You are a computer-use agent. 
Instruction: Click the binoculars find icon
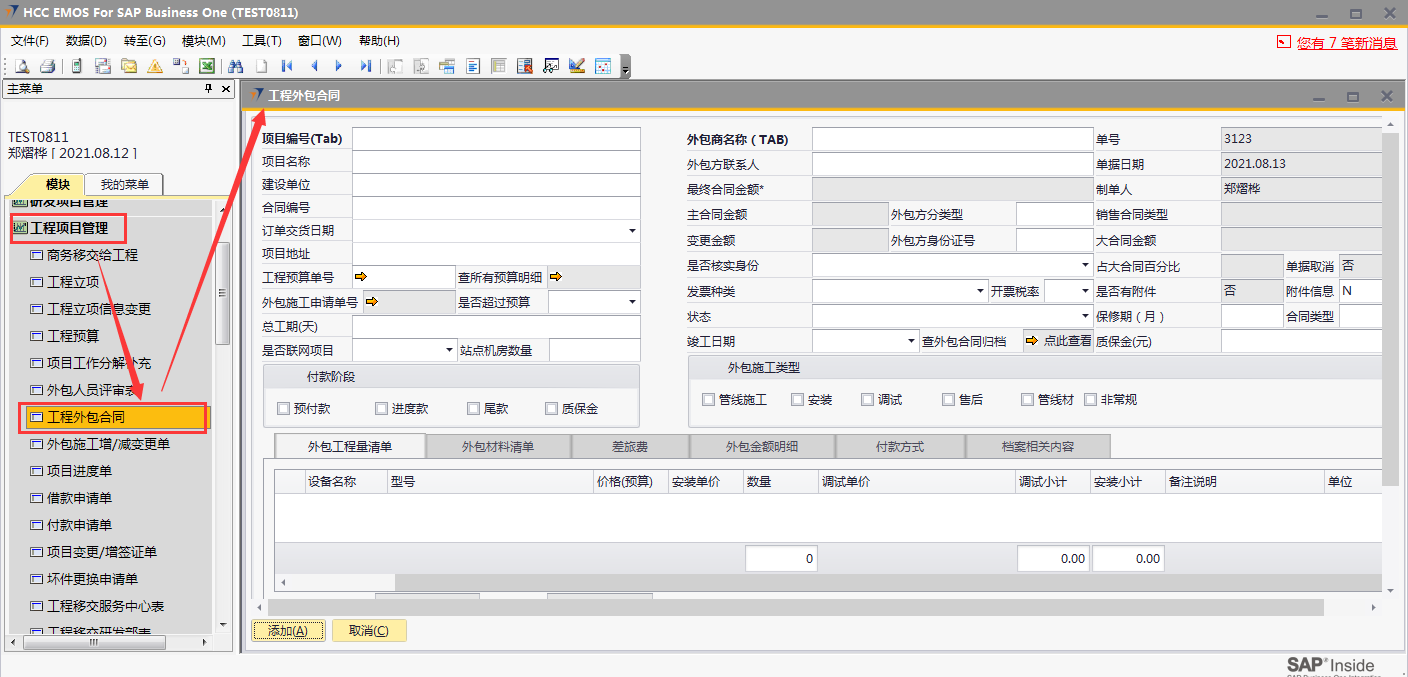click(236, 66)
